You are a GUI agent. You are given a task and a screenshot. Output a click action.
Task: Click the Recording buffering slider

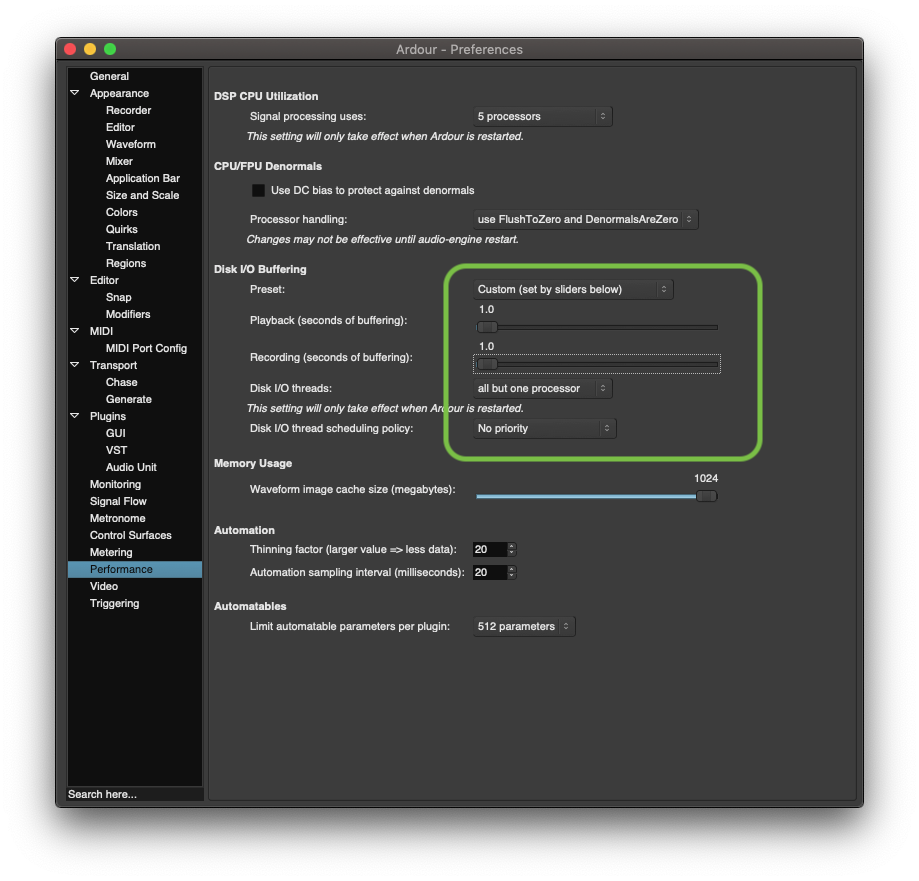[x=597, y=364]
